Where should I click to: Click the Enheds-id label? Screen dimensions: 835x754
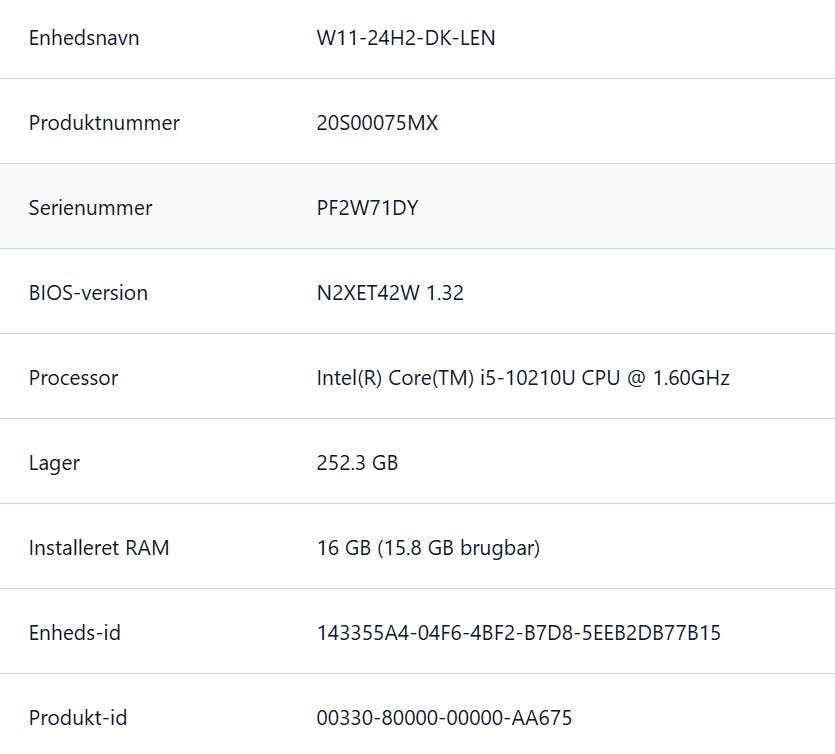point(75,633)
